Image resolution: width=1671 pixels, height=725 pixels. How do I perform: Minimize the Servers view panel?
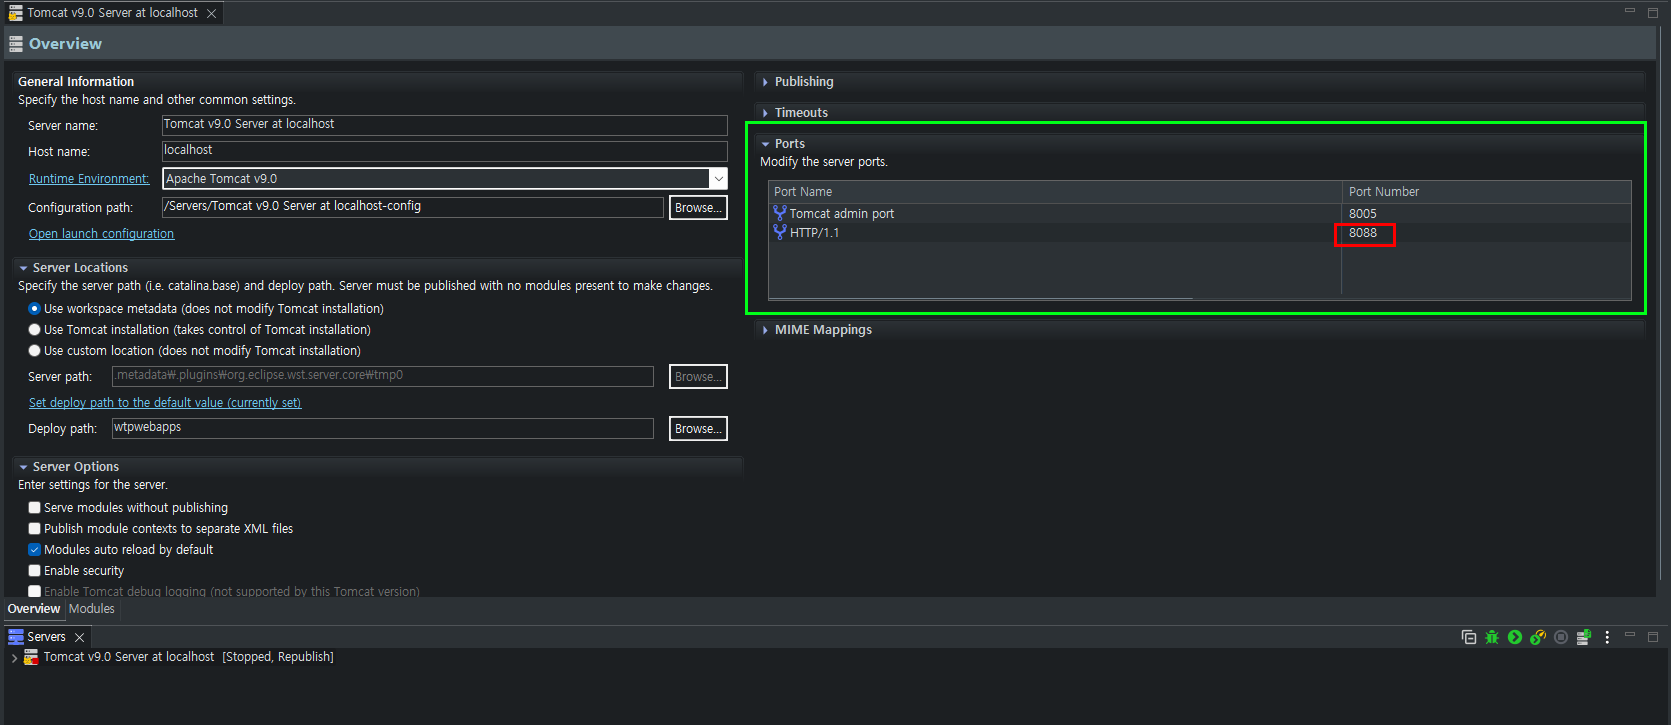click(1630, 635)
